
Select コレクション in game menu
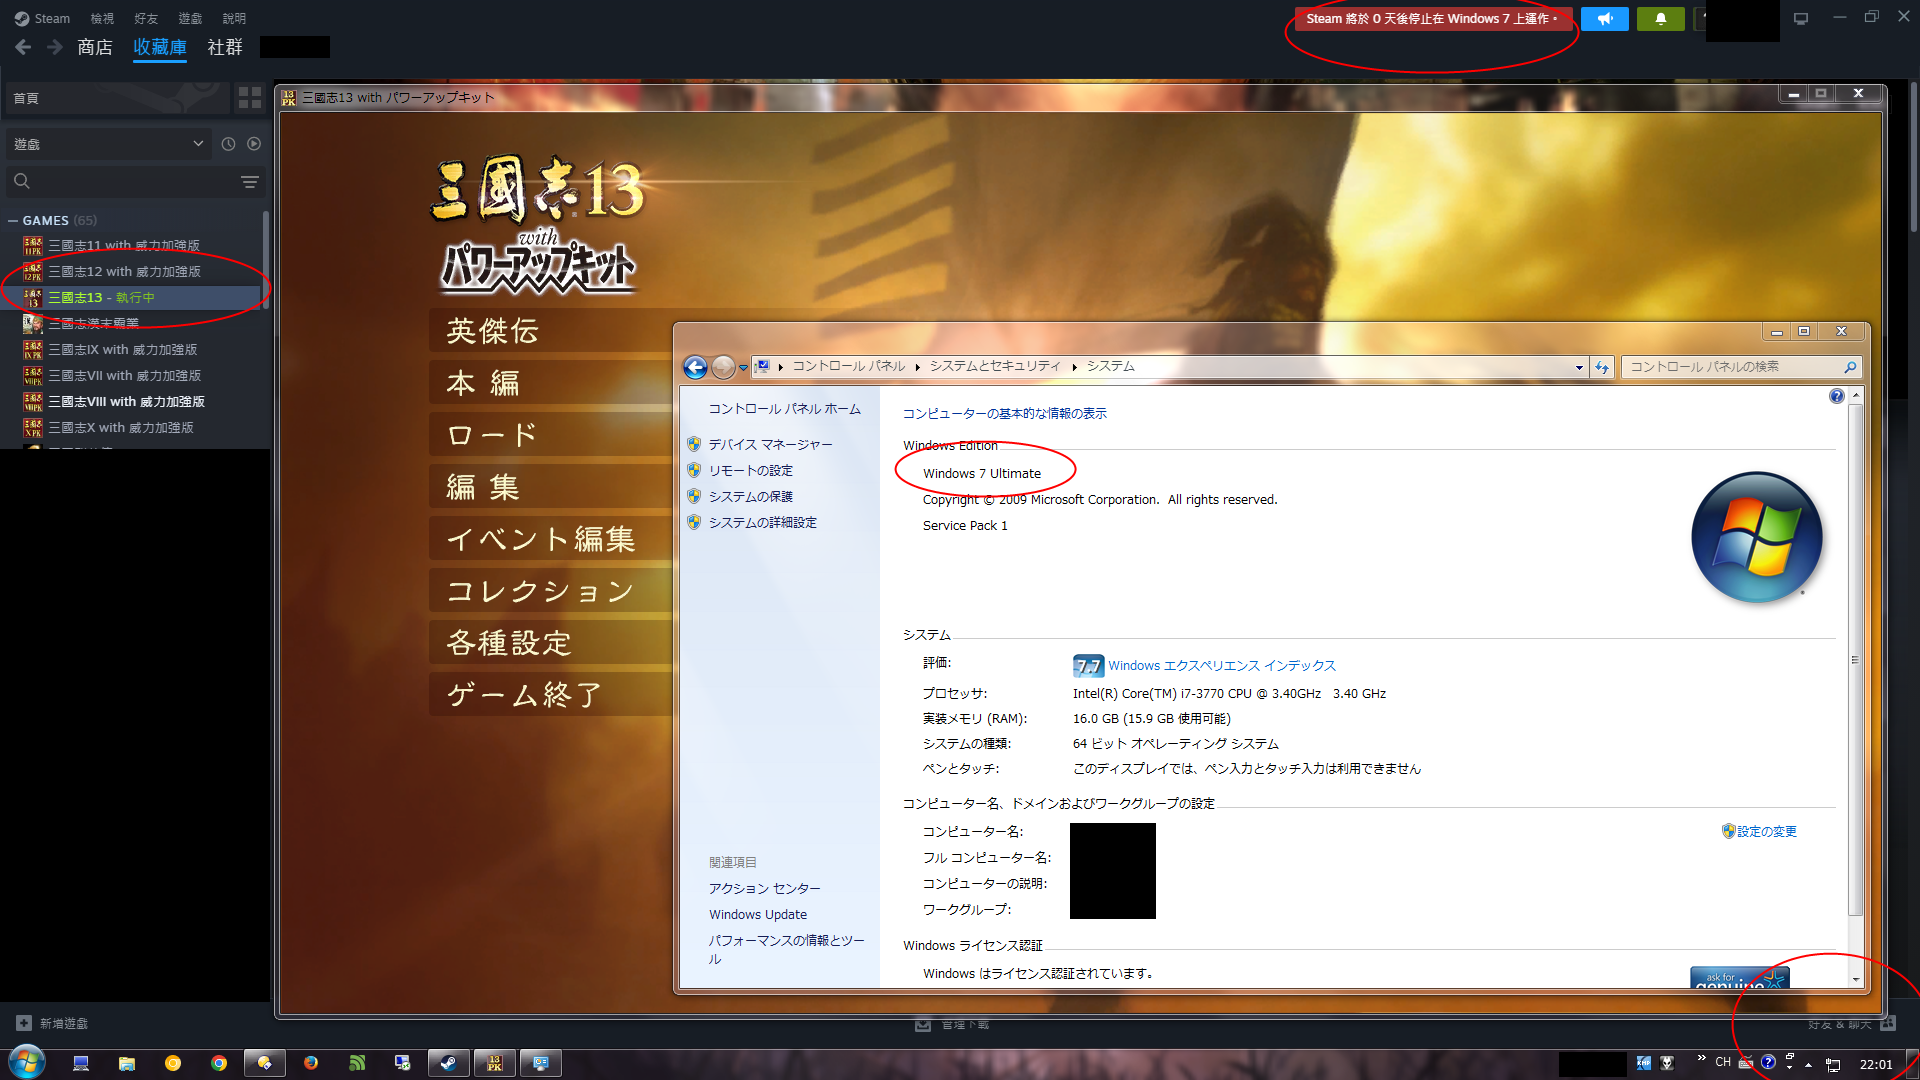(551, 590)
